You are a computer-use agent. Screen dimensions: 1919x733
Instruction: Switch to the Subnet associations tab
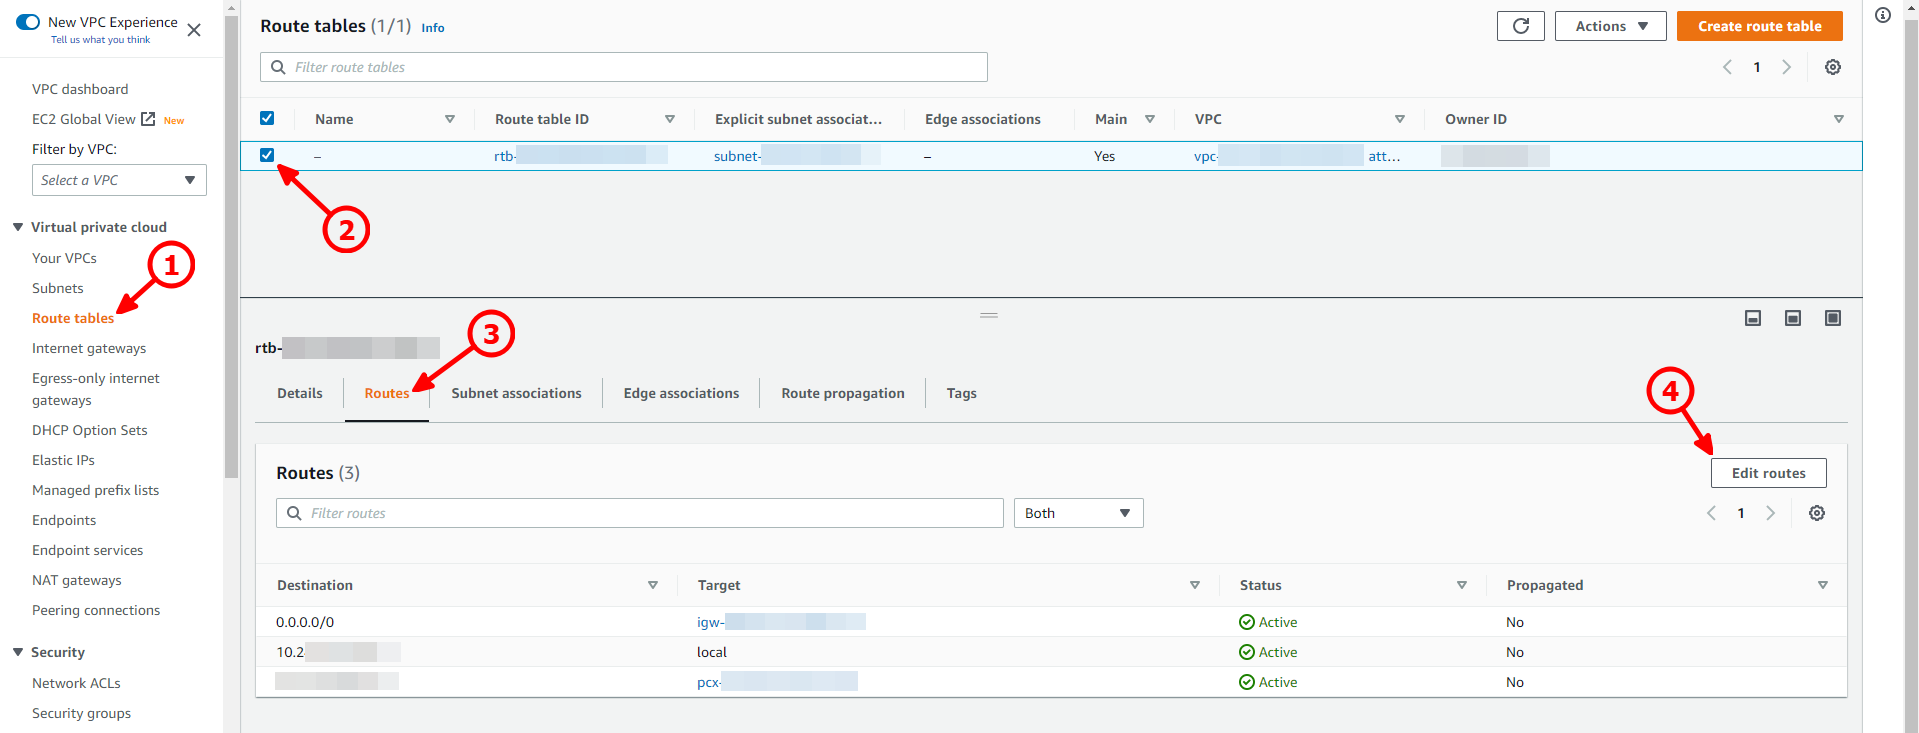[516, 393]
